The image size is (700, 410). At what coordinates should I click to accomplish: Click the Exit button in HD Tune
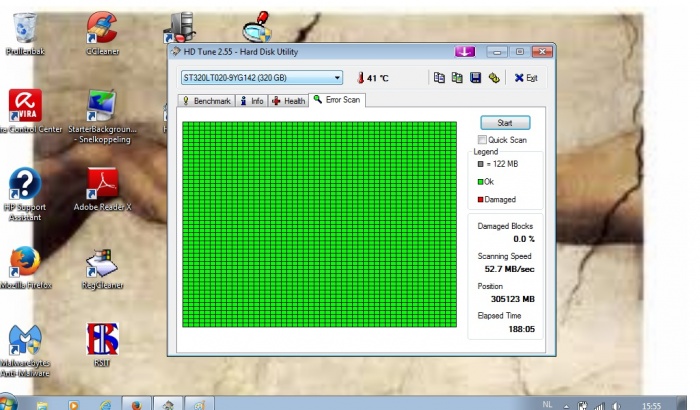coord(526,78)
